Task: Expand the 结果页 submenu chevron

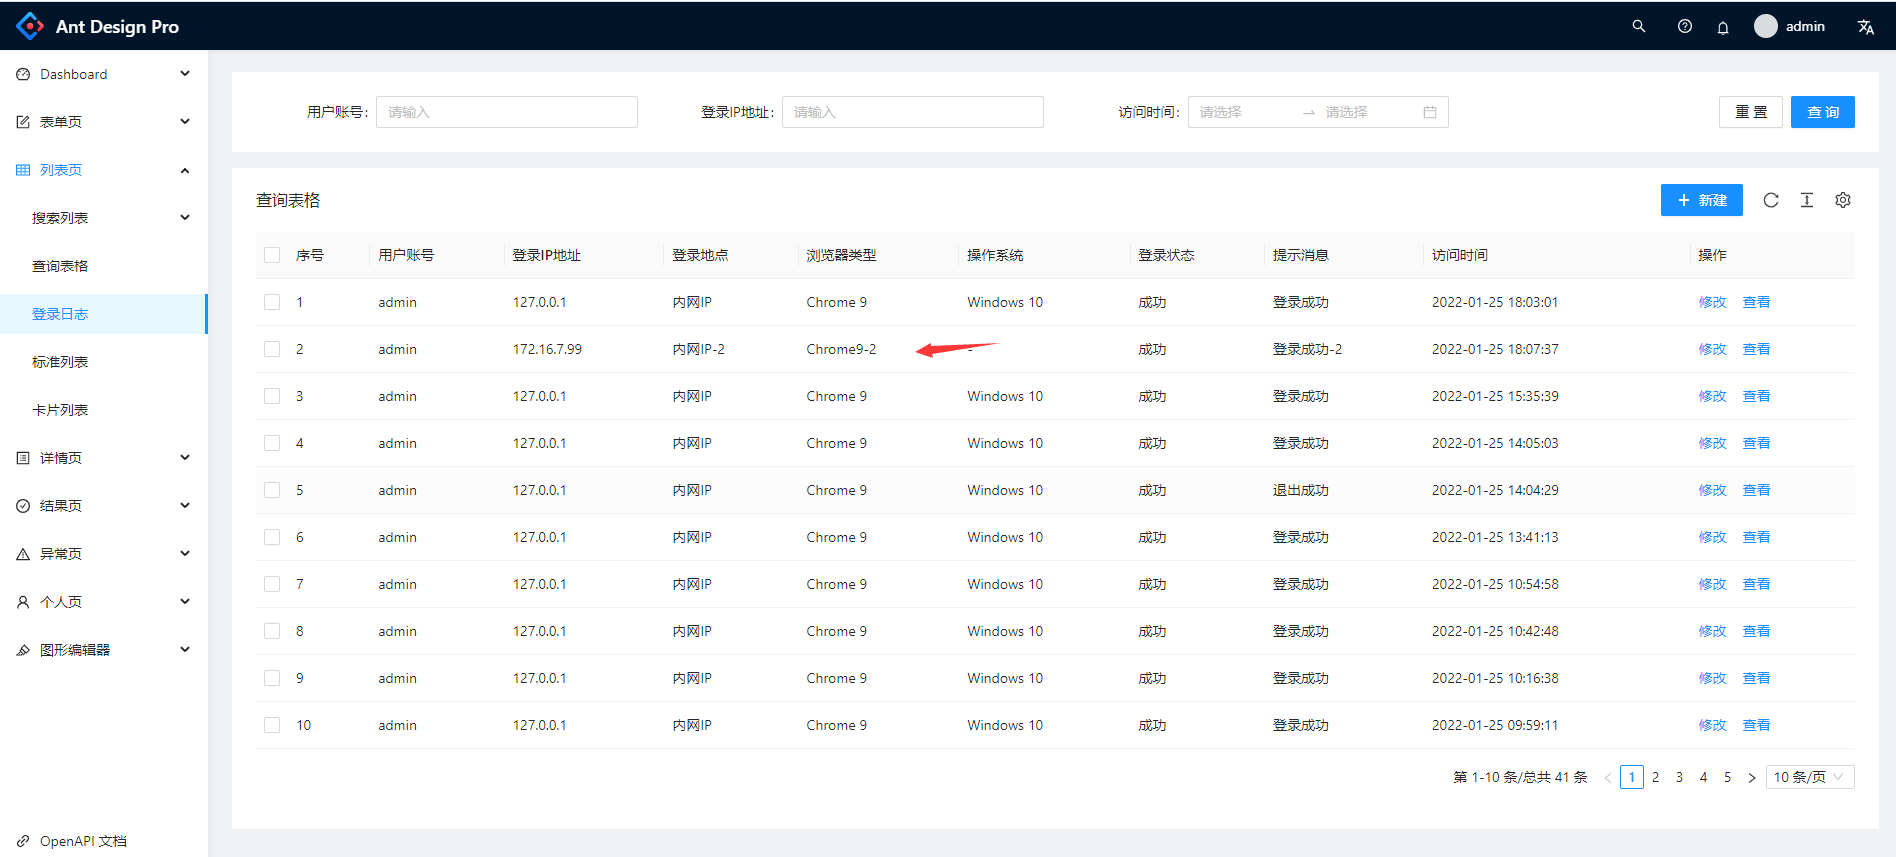Action: [x=185, y=506]
